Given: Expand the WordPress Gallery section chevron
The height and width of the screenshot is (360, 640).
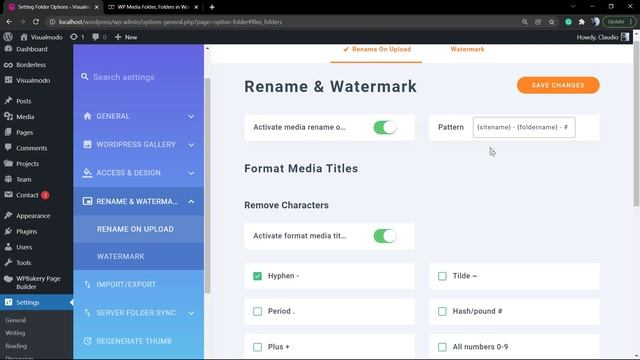Looking at the screenshot, I should point(191,145).
